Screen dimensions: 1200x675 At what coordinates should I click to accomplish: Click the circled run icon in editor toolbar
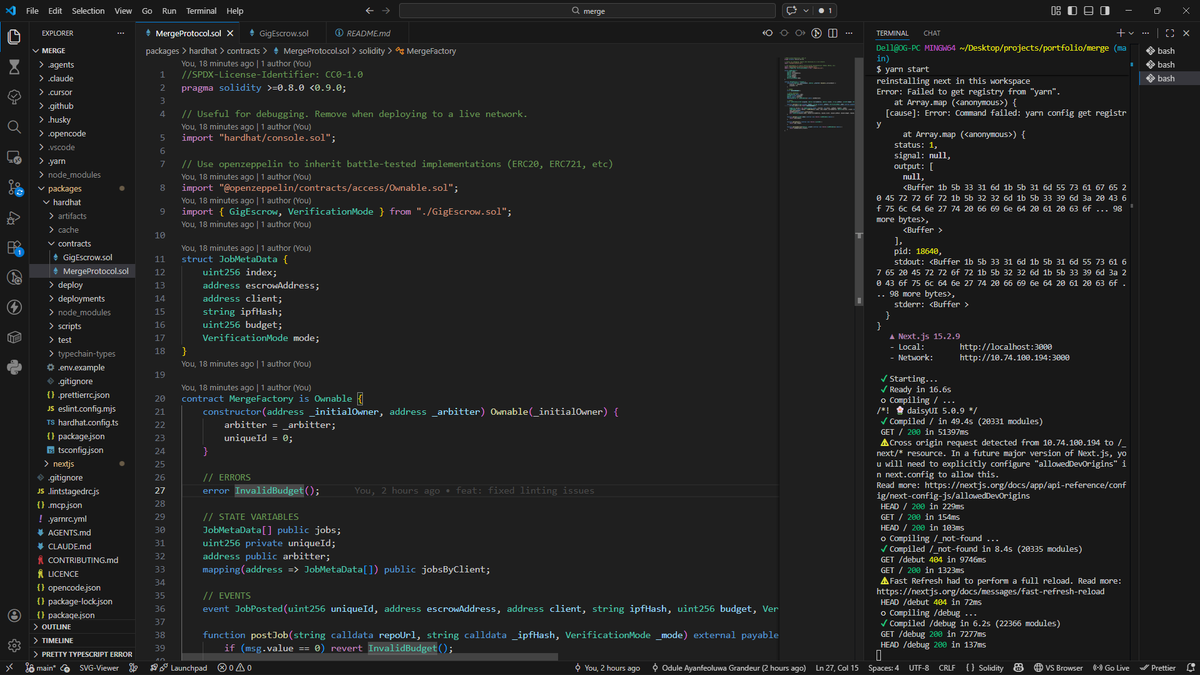pyautogui.click(x=817, y=33)
